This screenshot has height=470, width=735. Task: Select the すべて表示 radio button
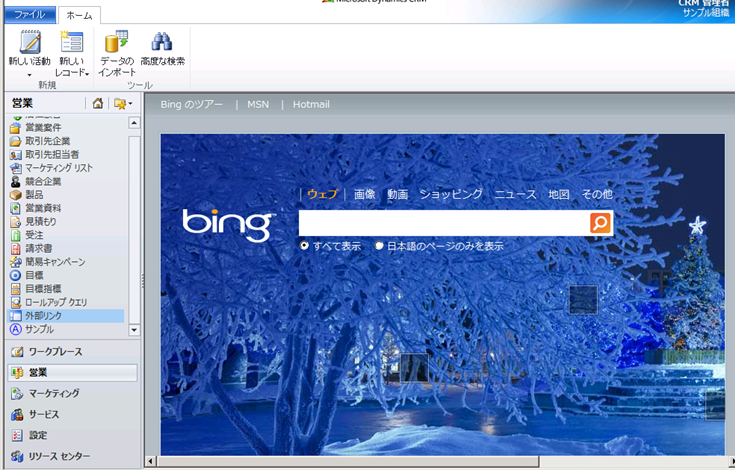(304, 245)
